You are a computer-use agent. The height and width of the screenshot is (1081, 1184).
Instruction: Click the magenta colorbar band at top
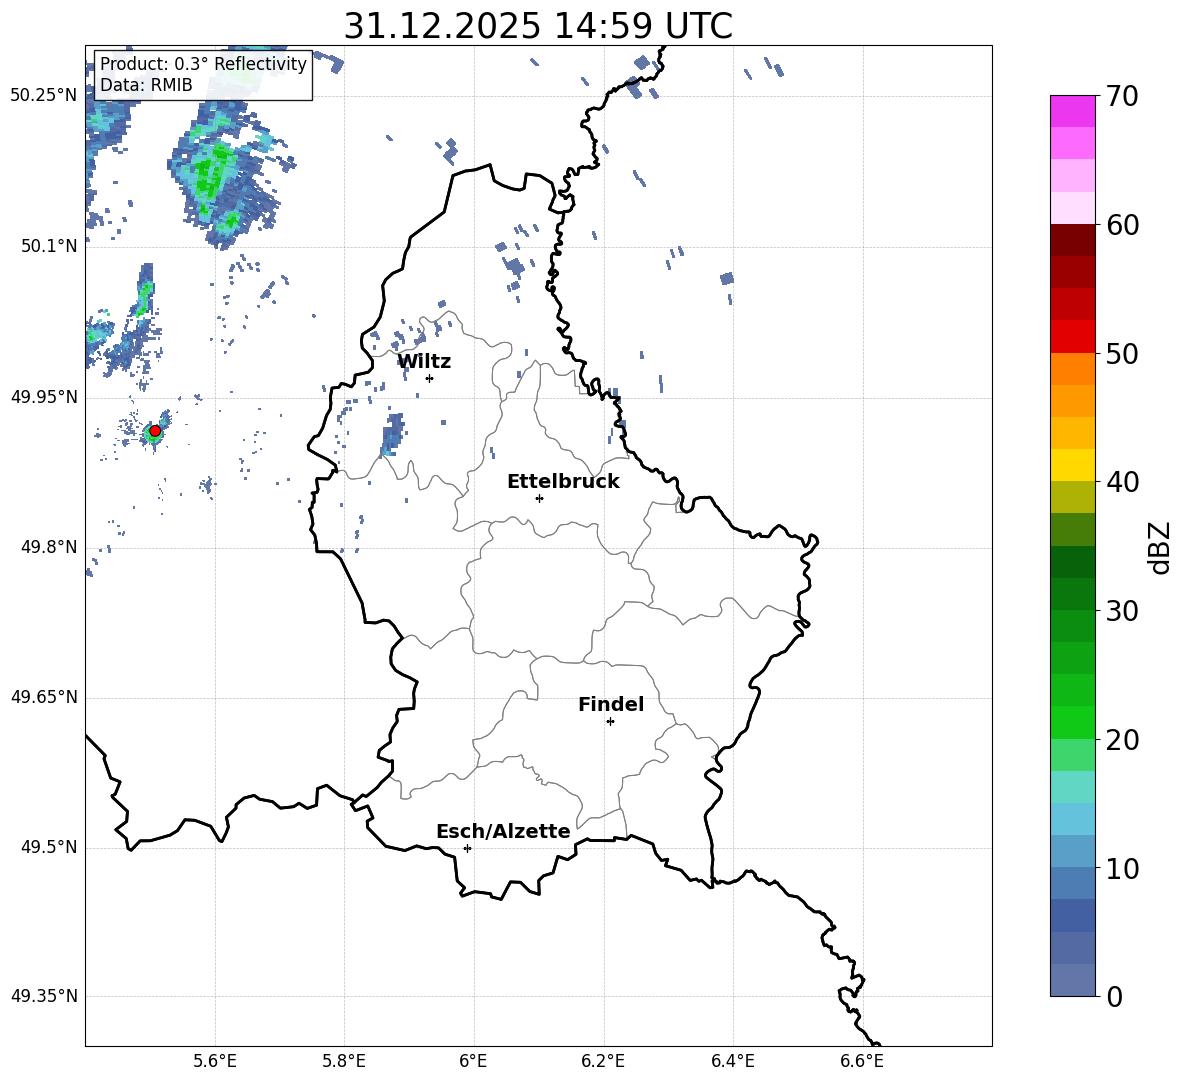[x=1073, y=111]
